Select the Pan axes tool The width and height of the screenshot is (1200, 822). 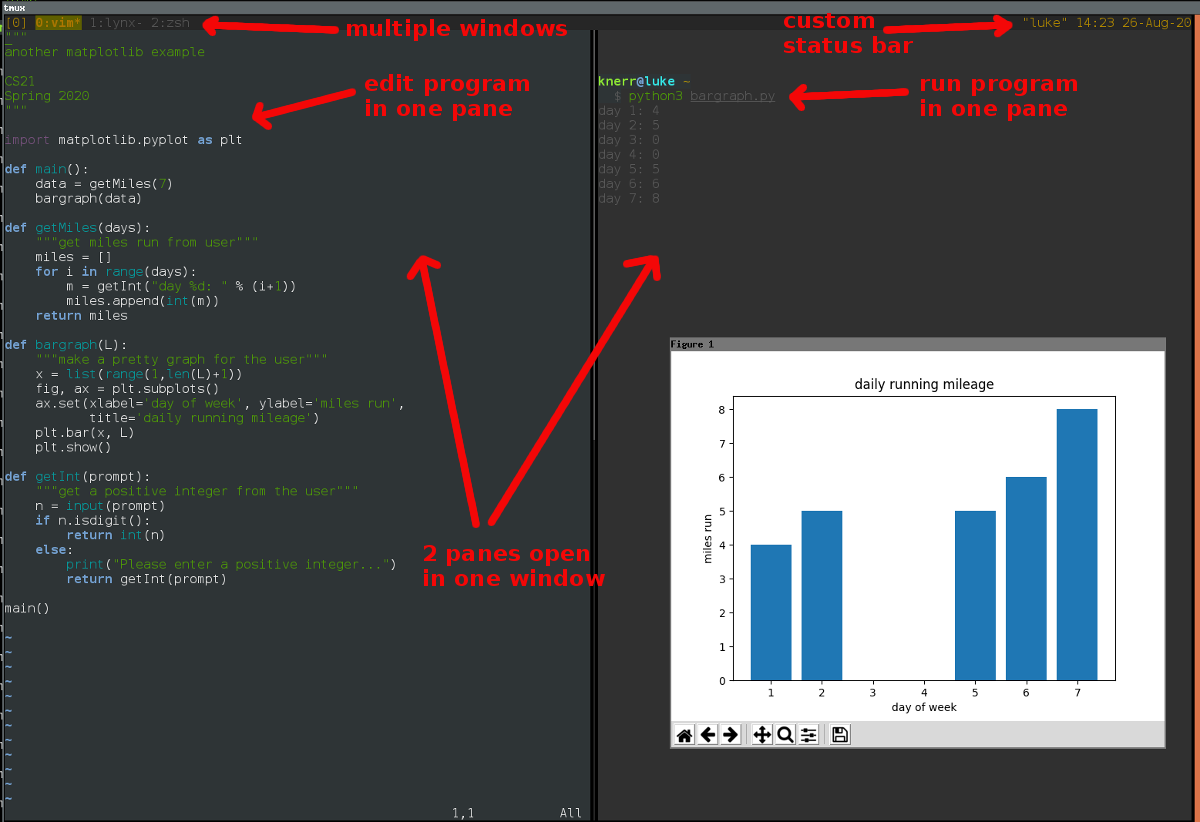click(762, 735)
